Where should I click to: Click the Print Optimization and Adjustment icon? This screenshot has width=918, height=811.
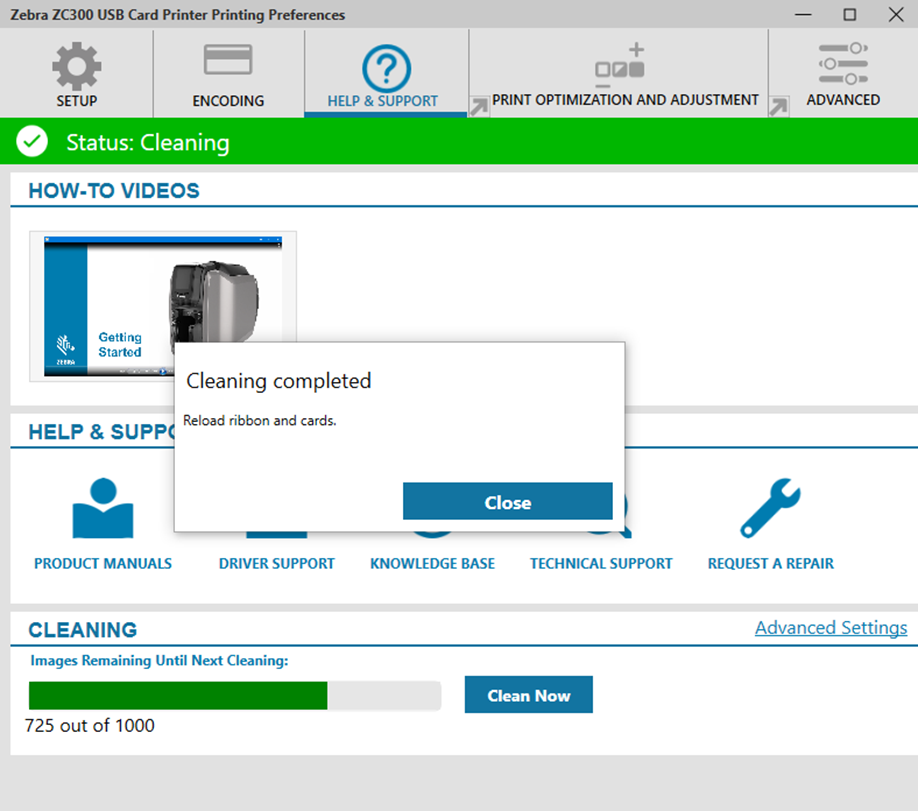point(622,64)
